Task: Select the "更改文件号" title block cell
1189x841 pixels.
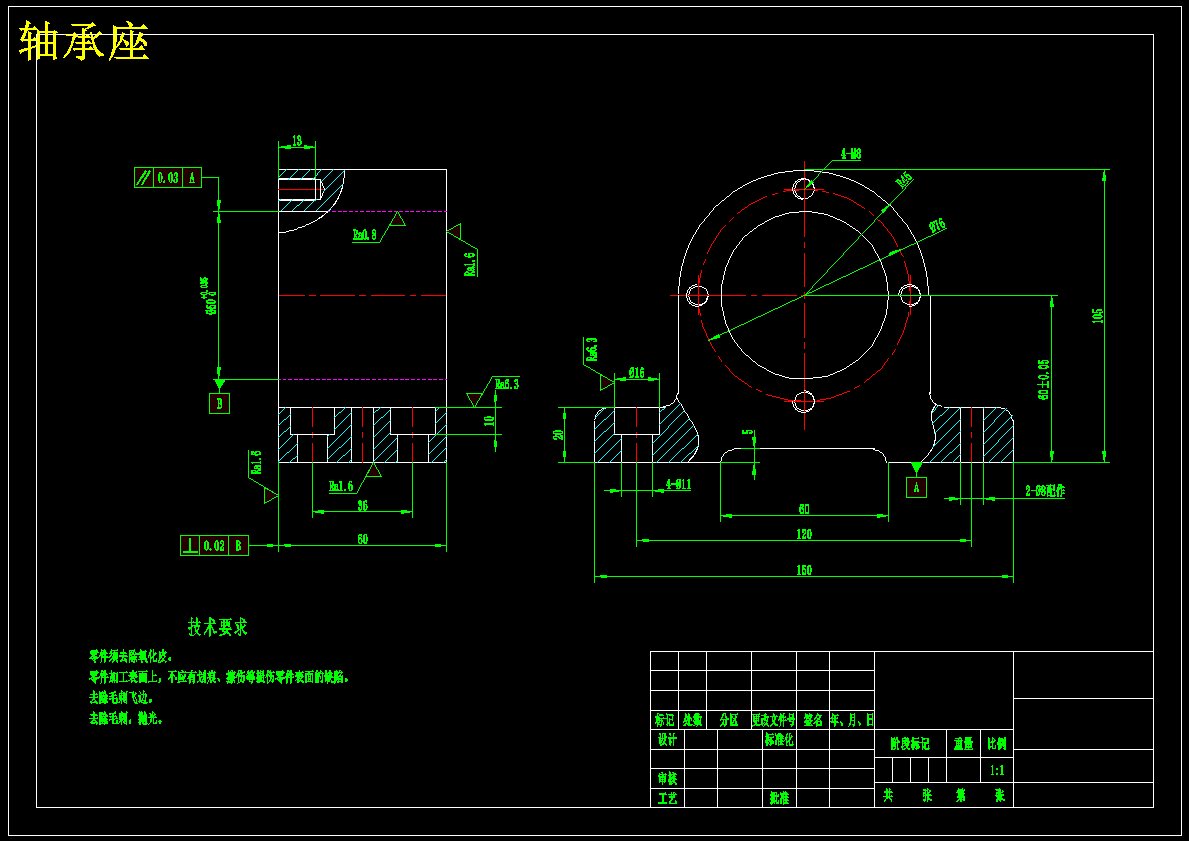Action: point(773,720)
